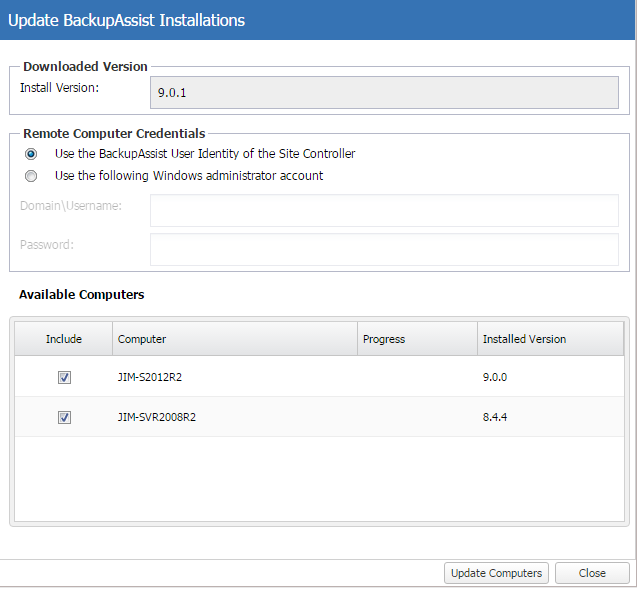Select BackupAssist User Identity radio option
637x590 pixels.
click(x=31, y=154)
